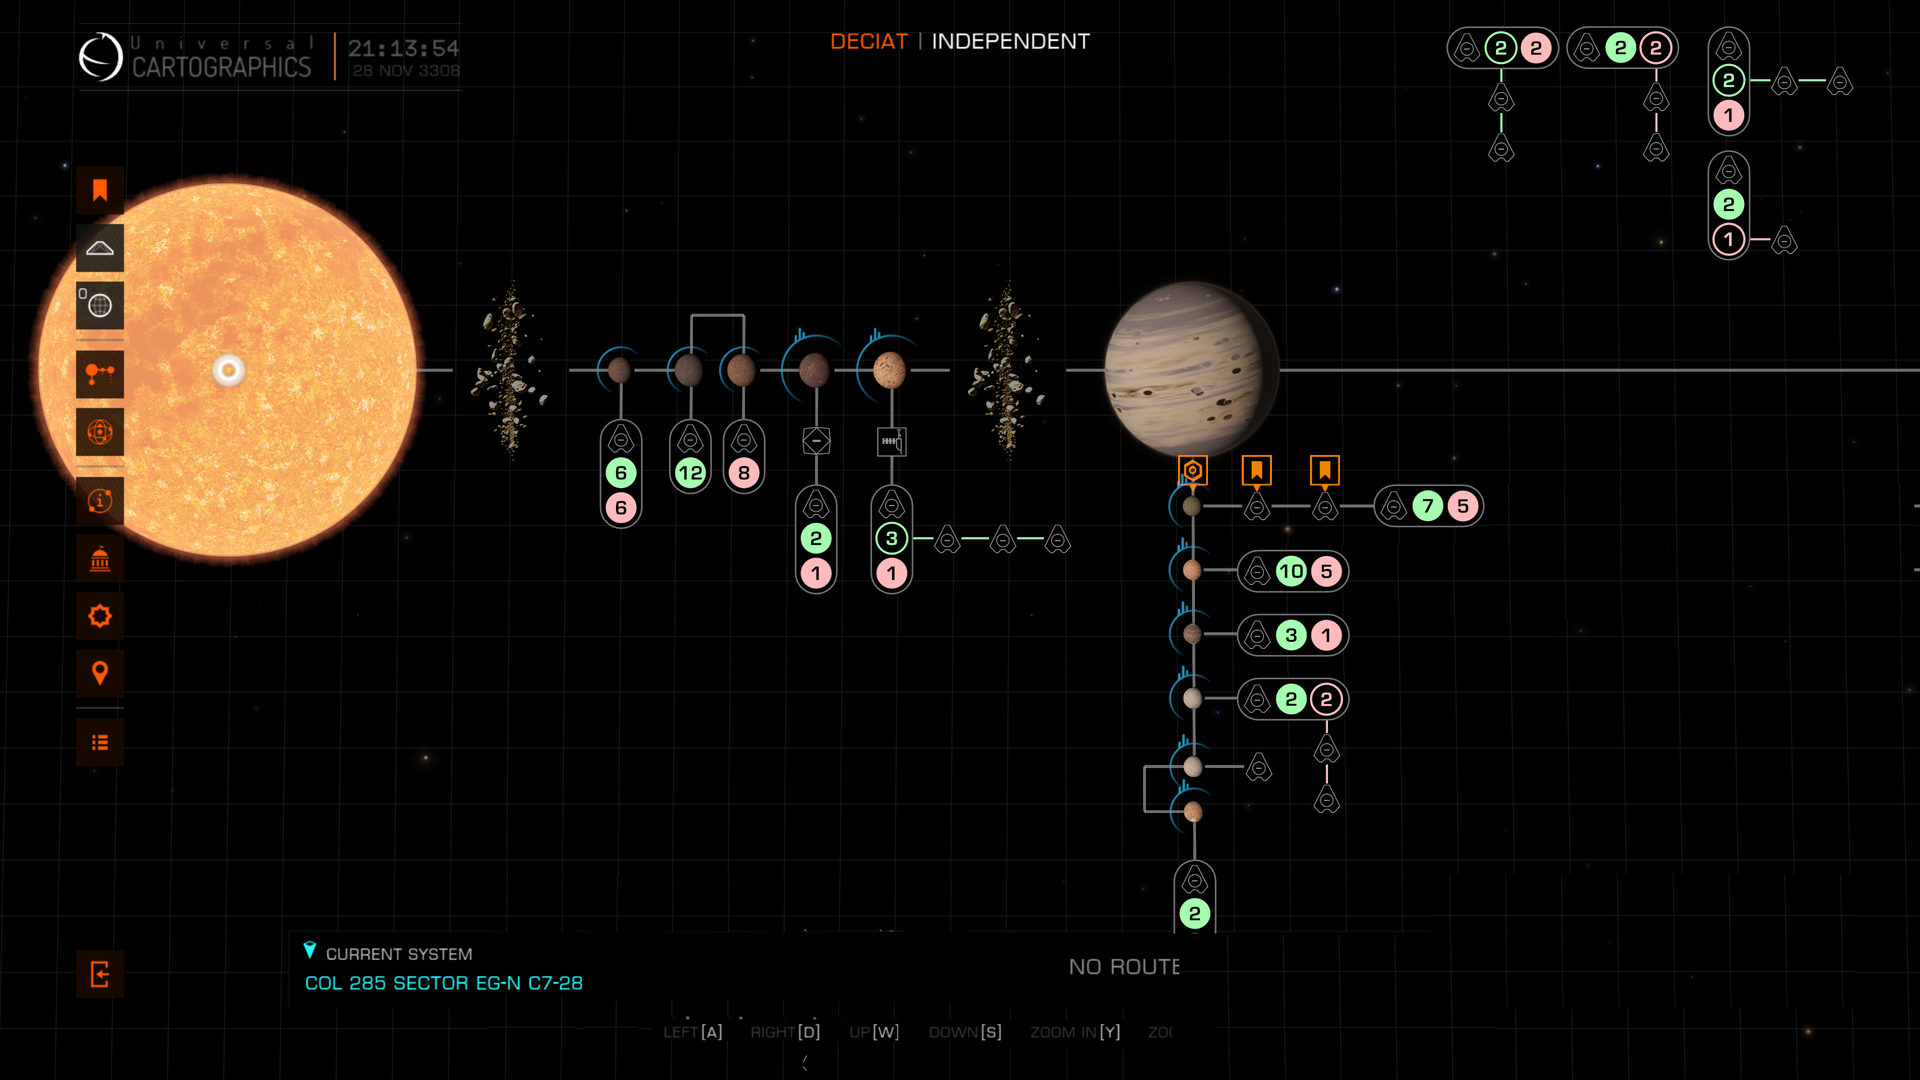1920x1080 pixels.
Task: Select bottom settlement under first top-right cluster
Action: [x=1501, y=149]
